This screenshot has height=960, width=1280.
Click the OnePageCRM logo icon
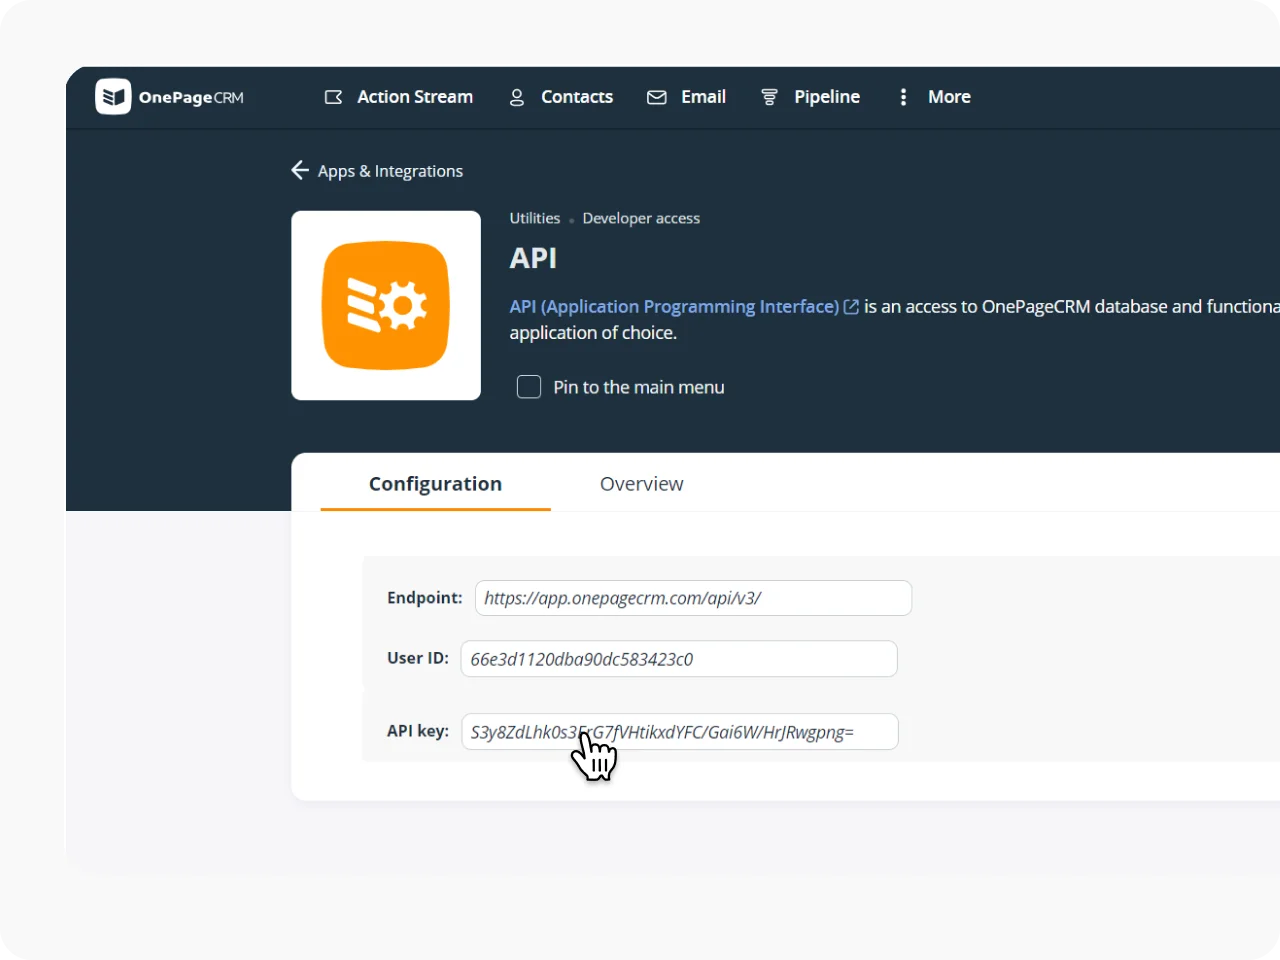pyautogui.click(x=113, y=97)
